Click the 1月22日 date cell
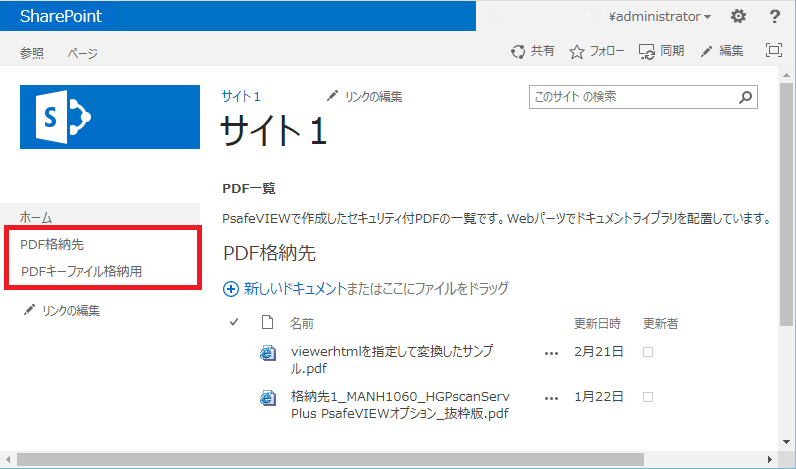Image resolution: width=796 pixels, height=469 pixels. 599,396
